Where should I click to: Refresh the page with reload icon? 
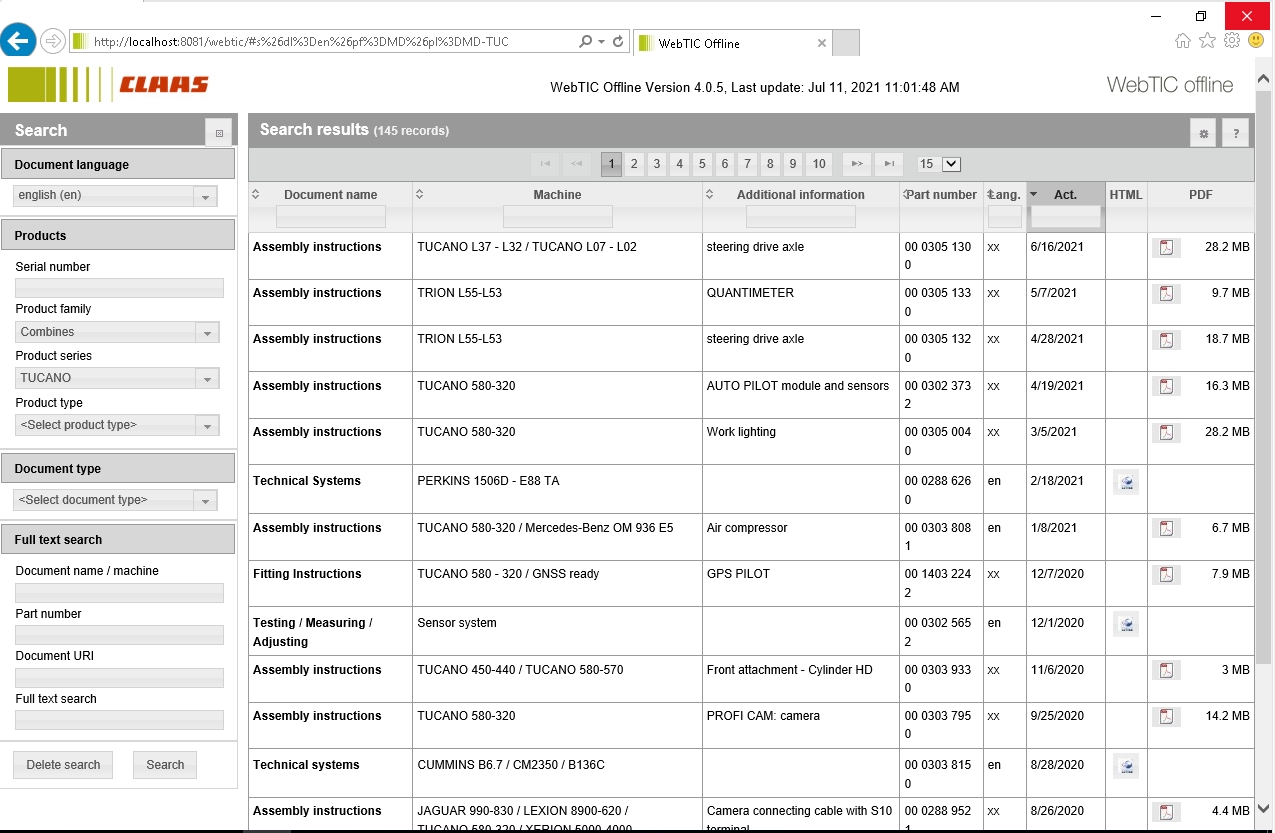click(x=618, y=42)
